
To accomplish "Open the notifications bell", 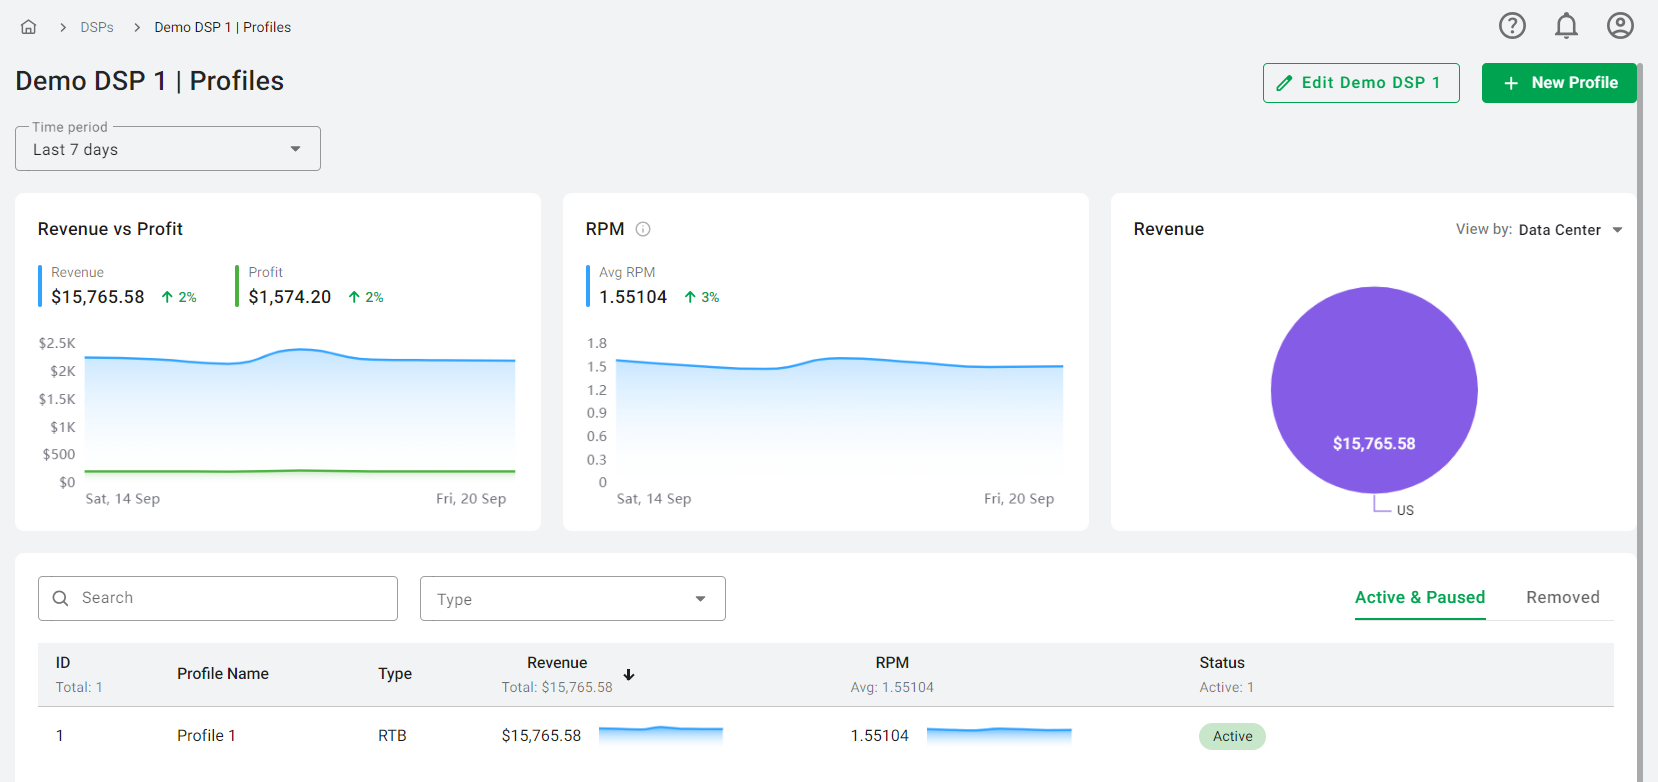I will point(1566,26).
